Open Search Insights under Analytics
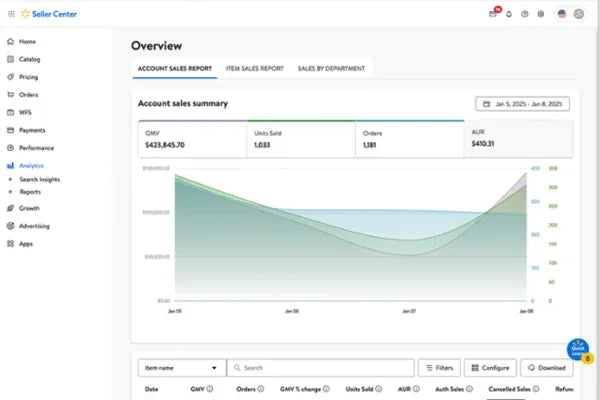The width and height of the screenshot is (600, 400). (40, 180)
